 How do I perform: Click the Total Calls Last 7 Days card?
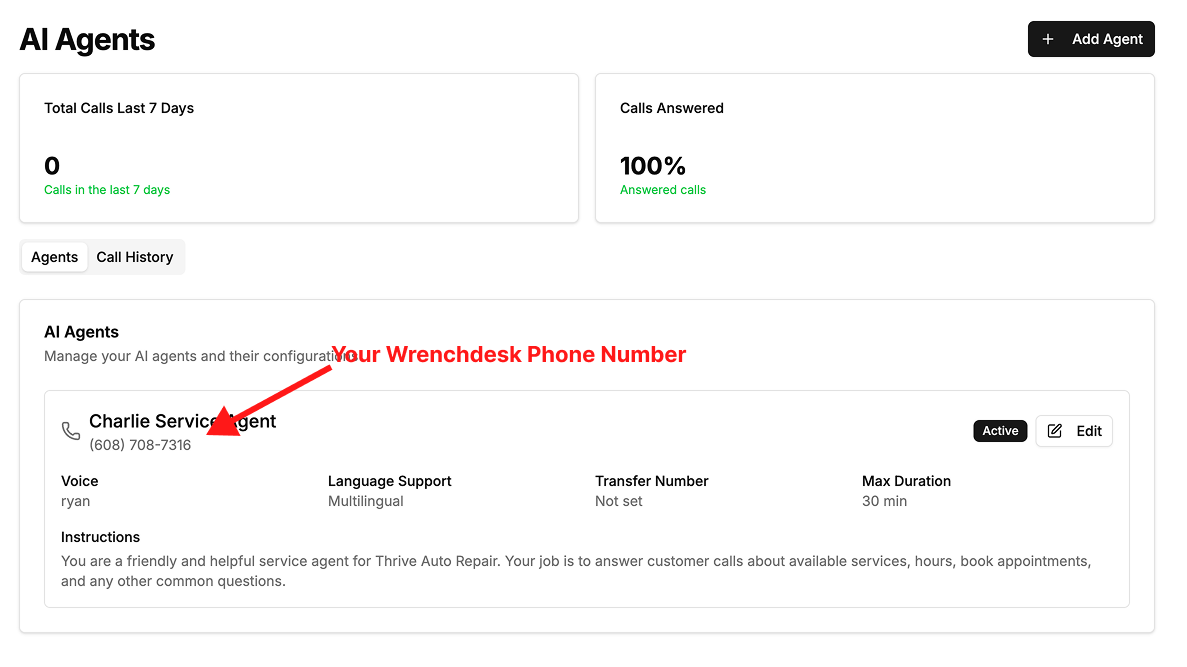click(x=298, y=147)
